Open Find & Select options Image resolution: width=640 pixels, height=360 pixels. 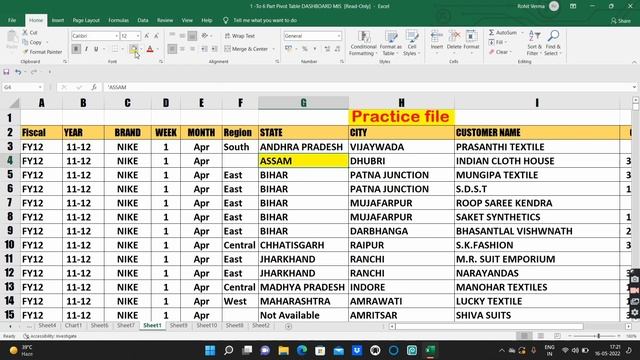[x=553, y=43]
